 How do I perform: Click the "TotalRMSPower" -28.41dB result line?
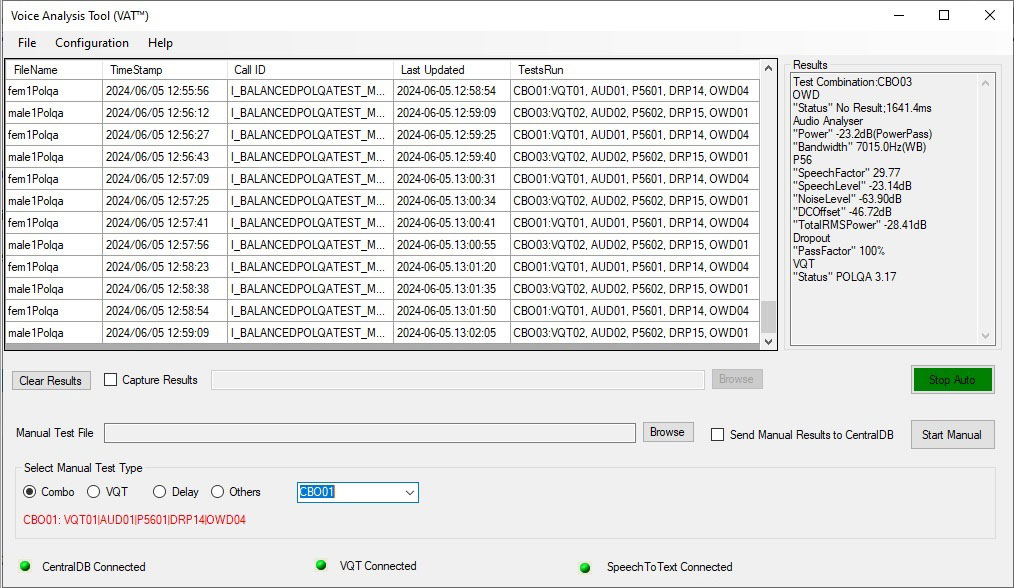859,224
